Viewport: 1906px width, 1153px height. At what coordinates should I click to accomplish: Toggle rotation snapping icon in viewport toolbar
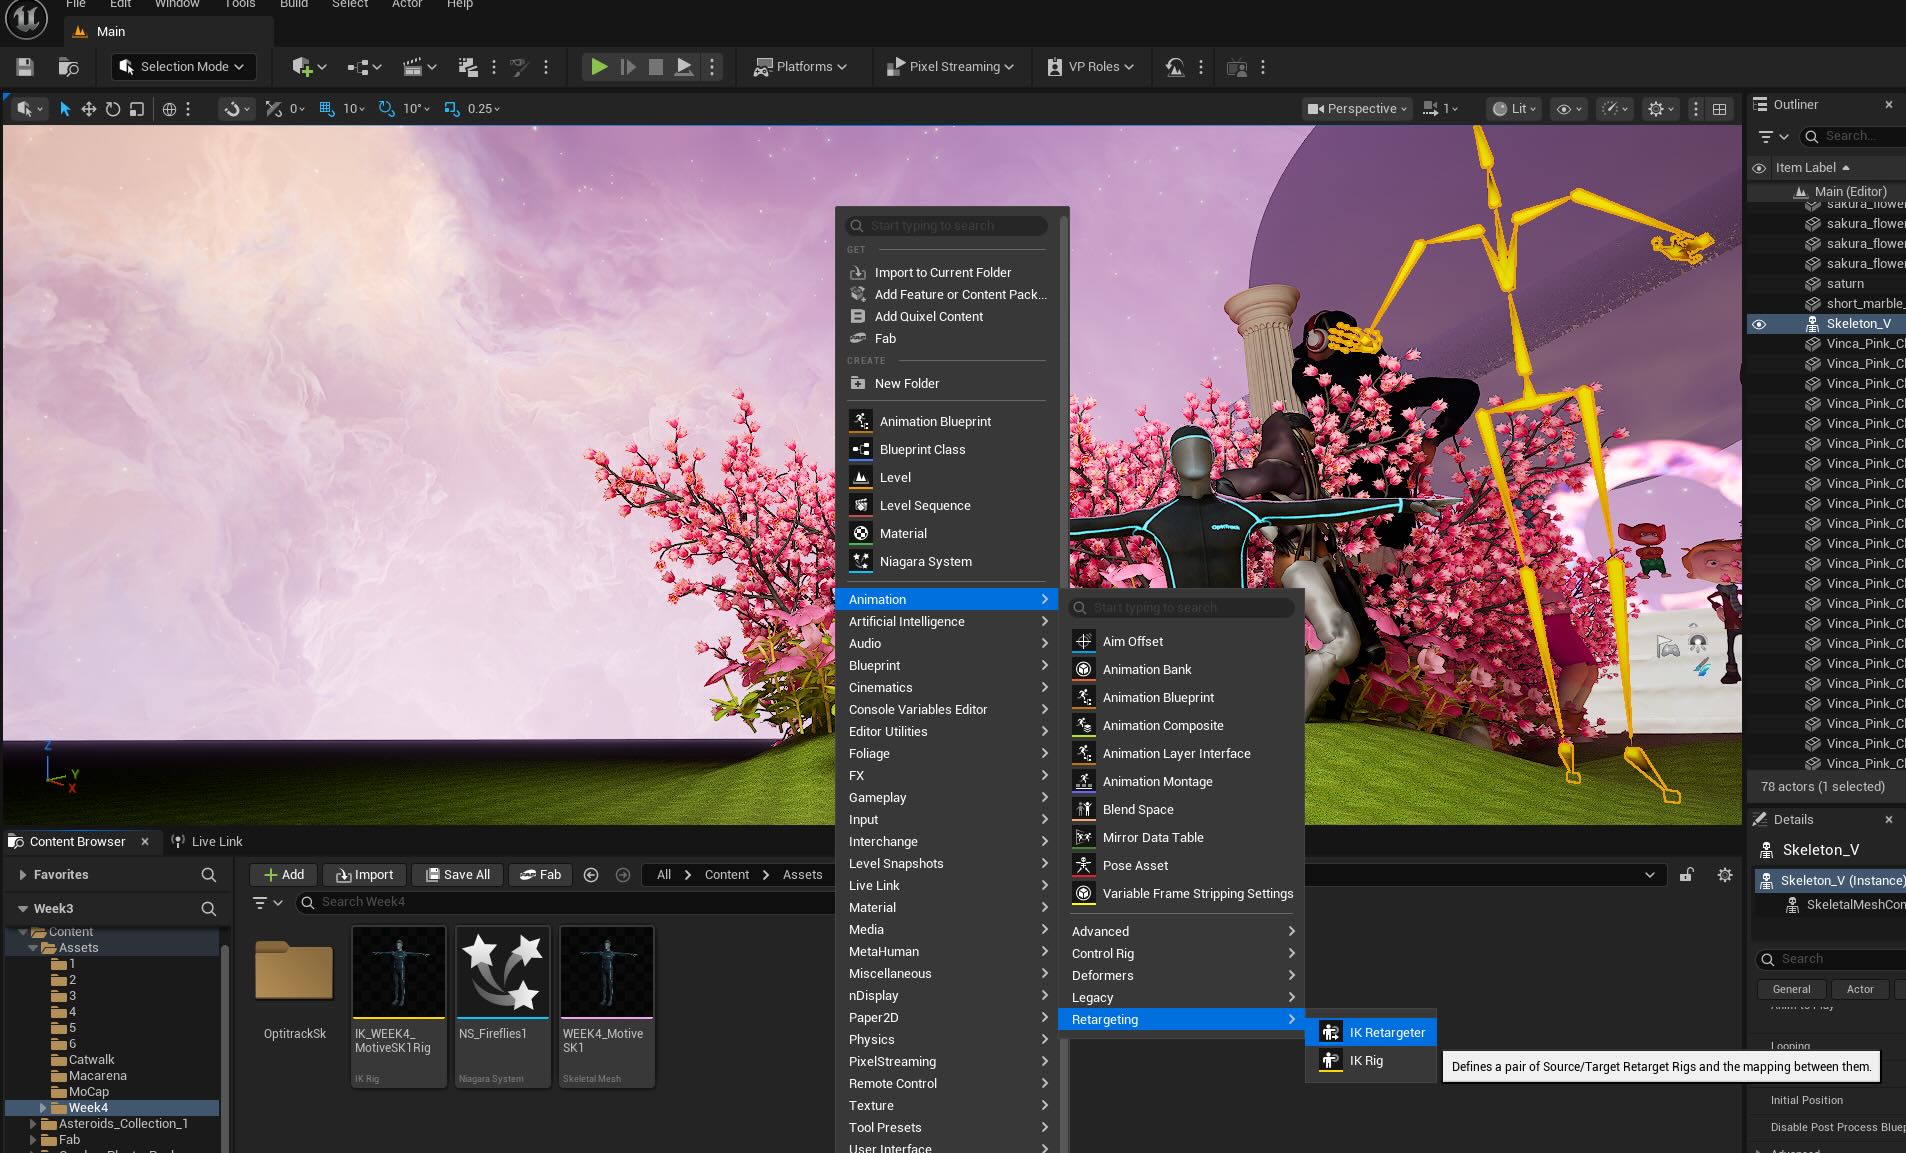pyautogui.click(x=386, y=109)
